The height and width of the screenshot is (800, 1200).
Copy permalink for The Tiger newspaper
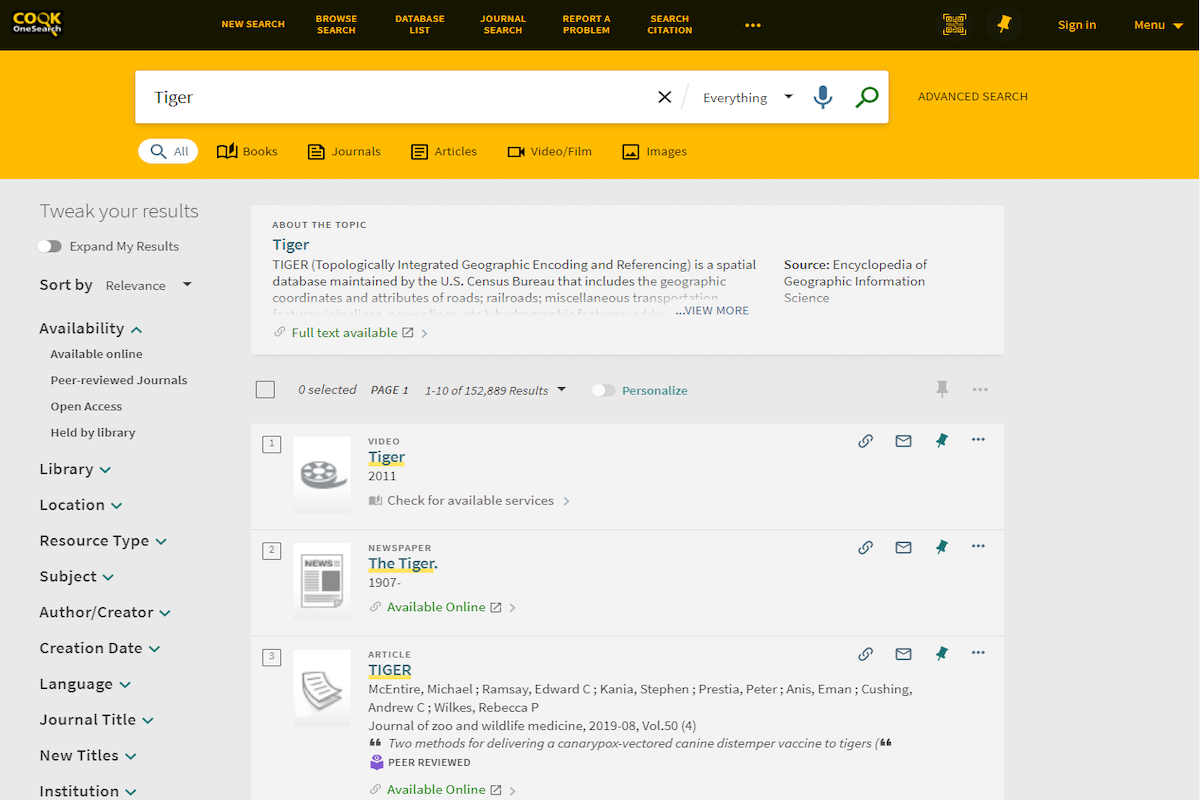[x=865, y=547]
